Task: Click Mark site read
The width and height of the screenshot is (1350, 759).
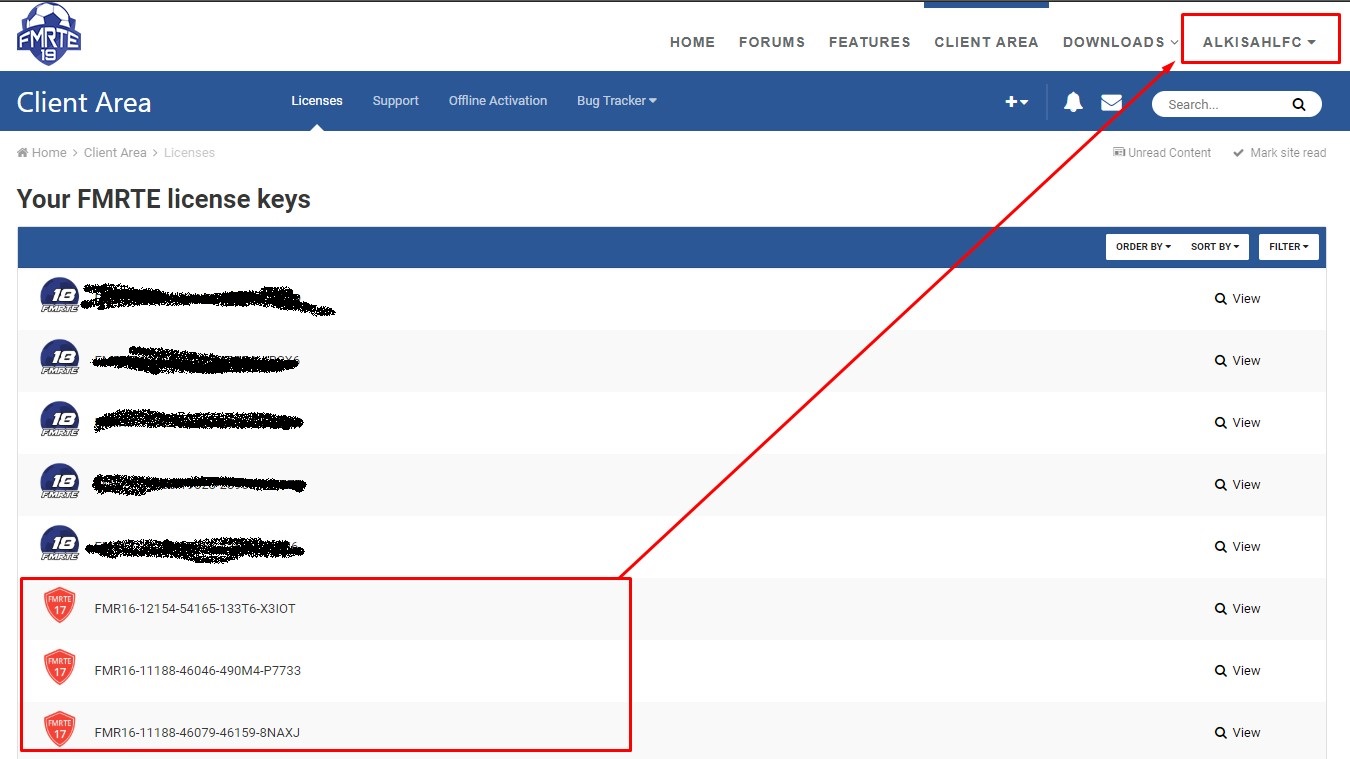Action: pos(1280,153)
